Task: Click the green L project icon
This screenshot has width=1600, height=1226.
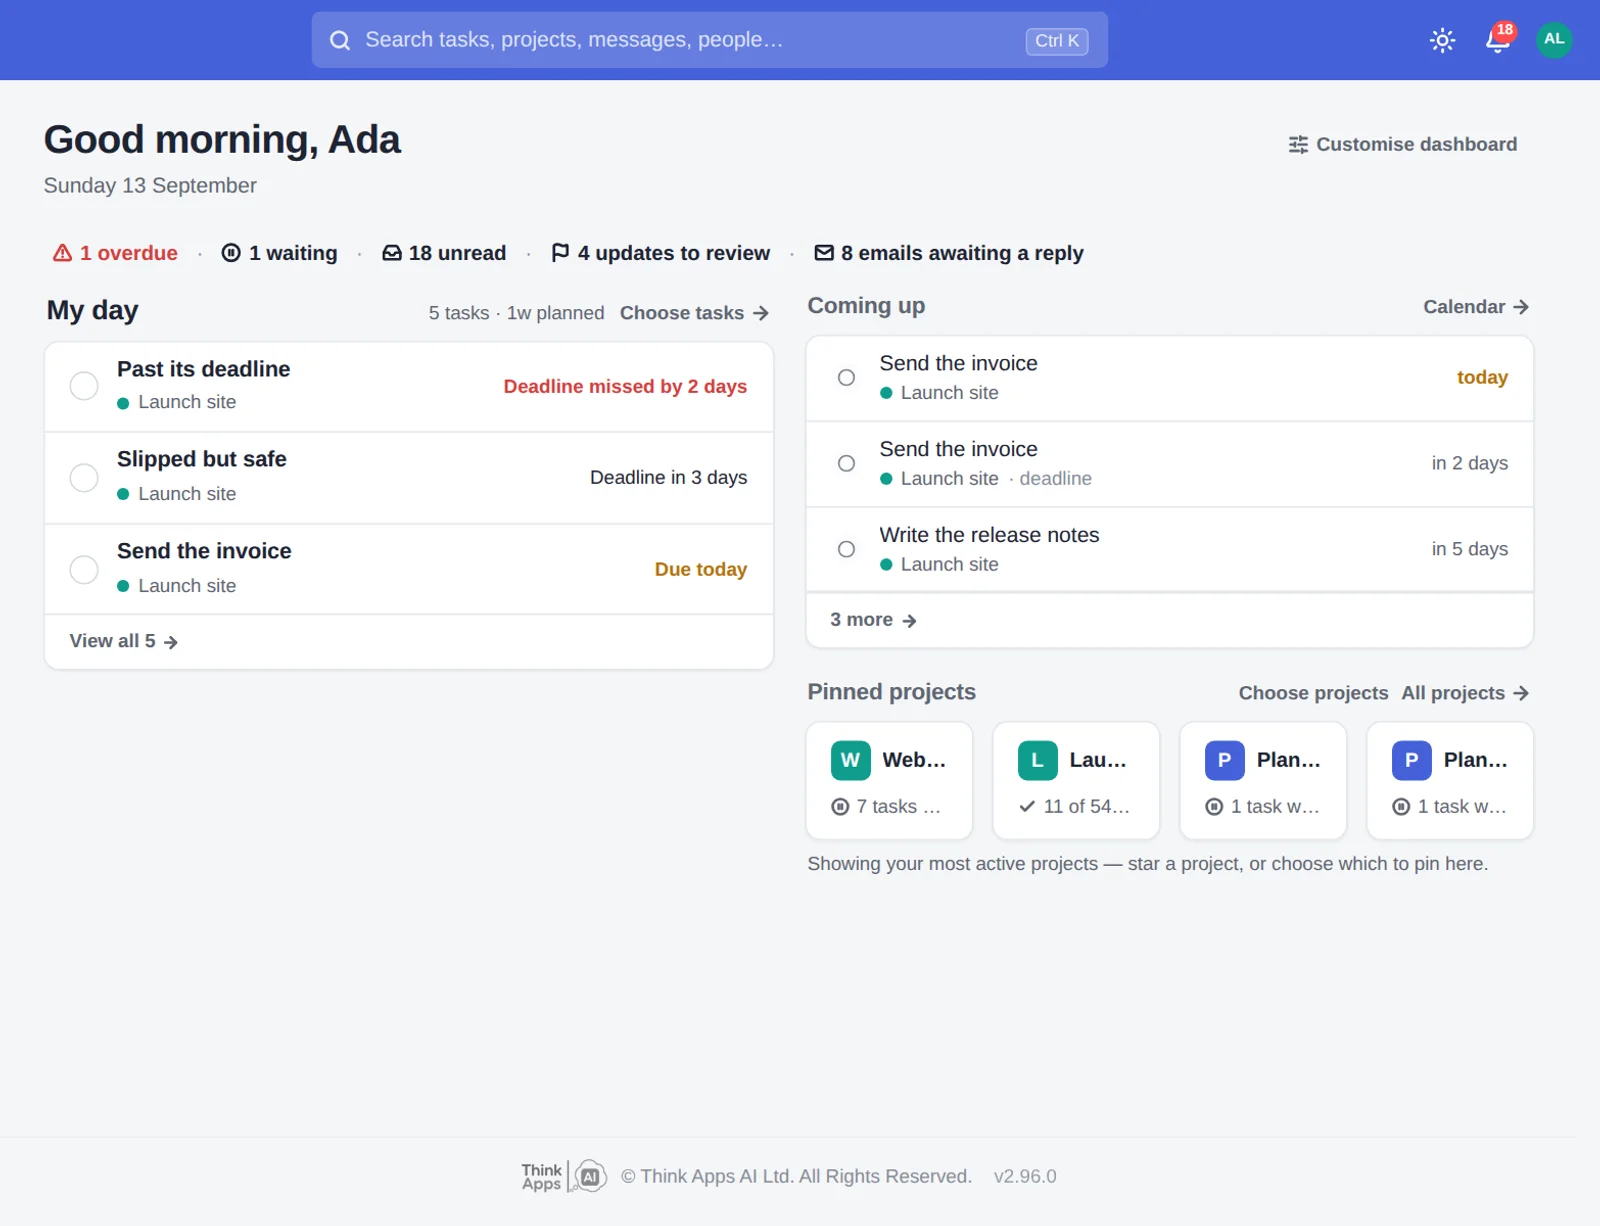Action: 1038,760
